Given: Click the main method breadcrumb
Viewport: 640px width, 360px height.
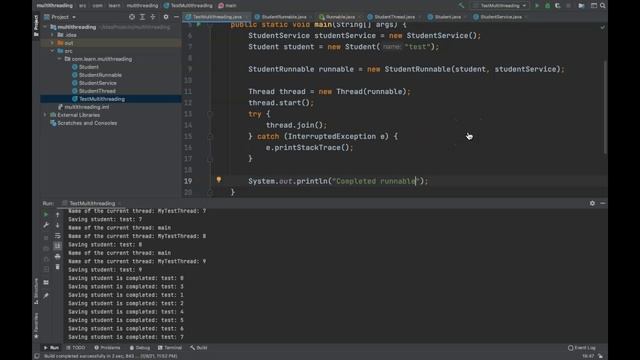Looking at the screenshot, I should coord(227,6).
